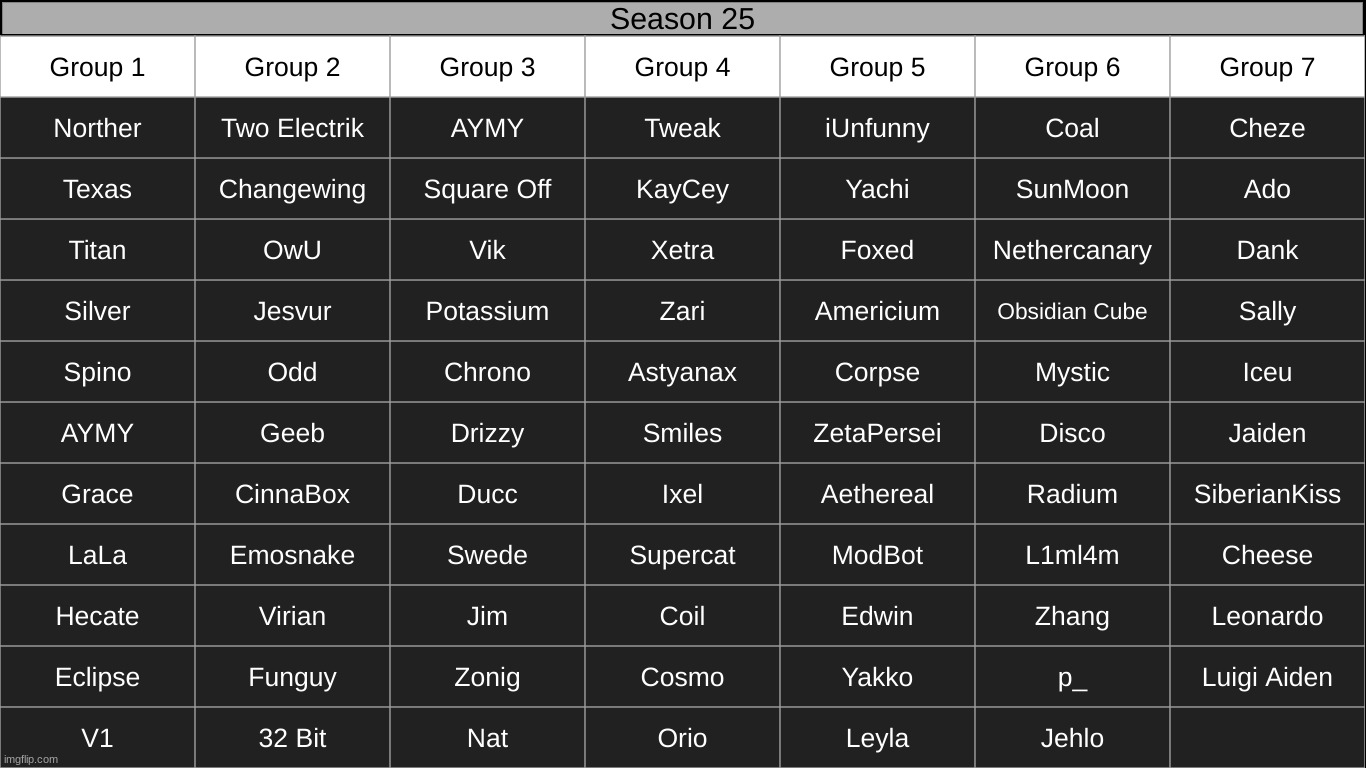The width and height of the screenshot is (1366, 768).
Task: Select the SiberianKiss cell
Action: tap(1267, 494)
